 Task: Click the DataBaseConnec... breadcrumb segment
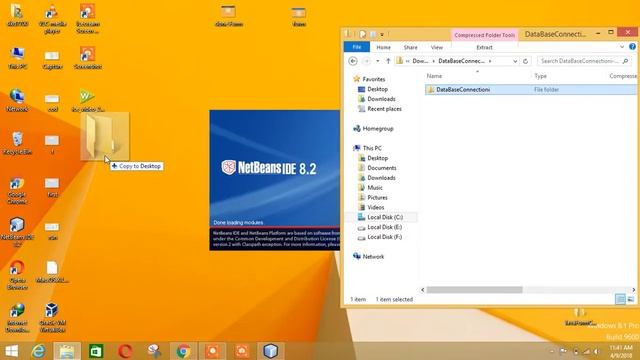pyautogui.click(x=461, y=61)
